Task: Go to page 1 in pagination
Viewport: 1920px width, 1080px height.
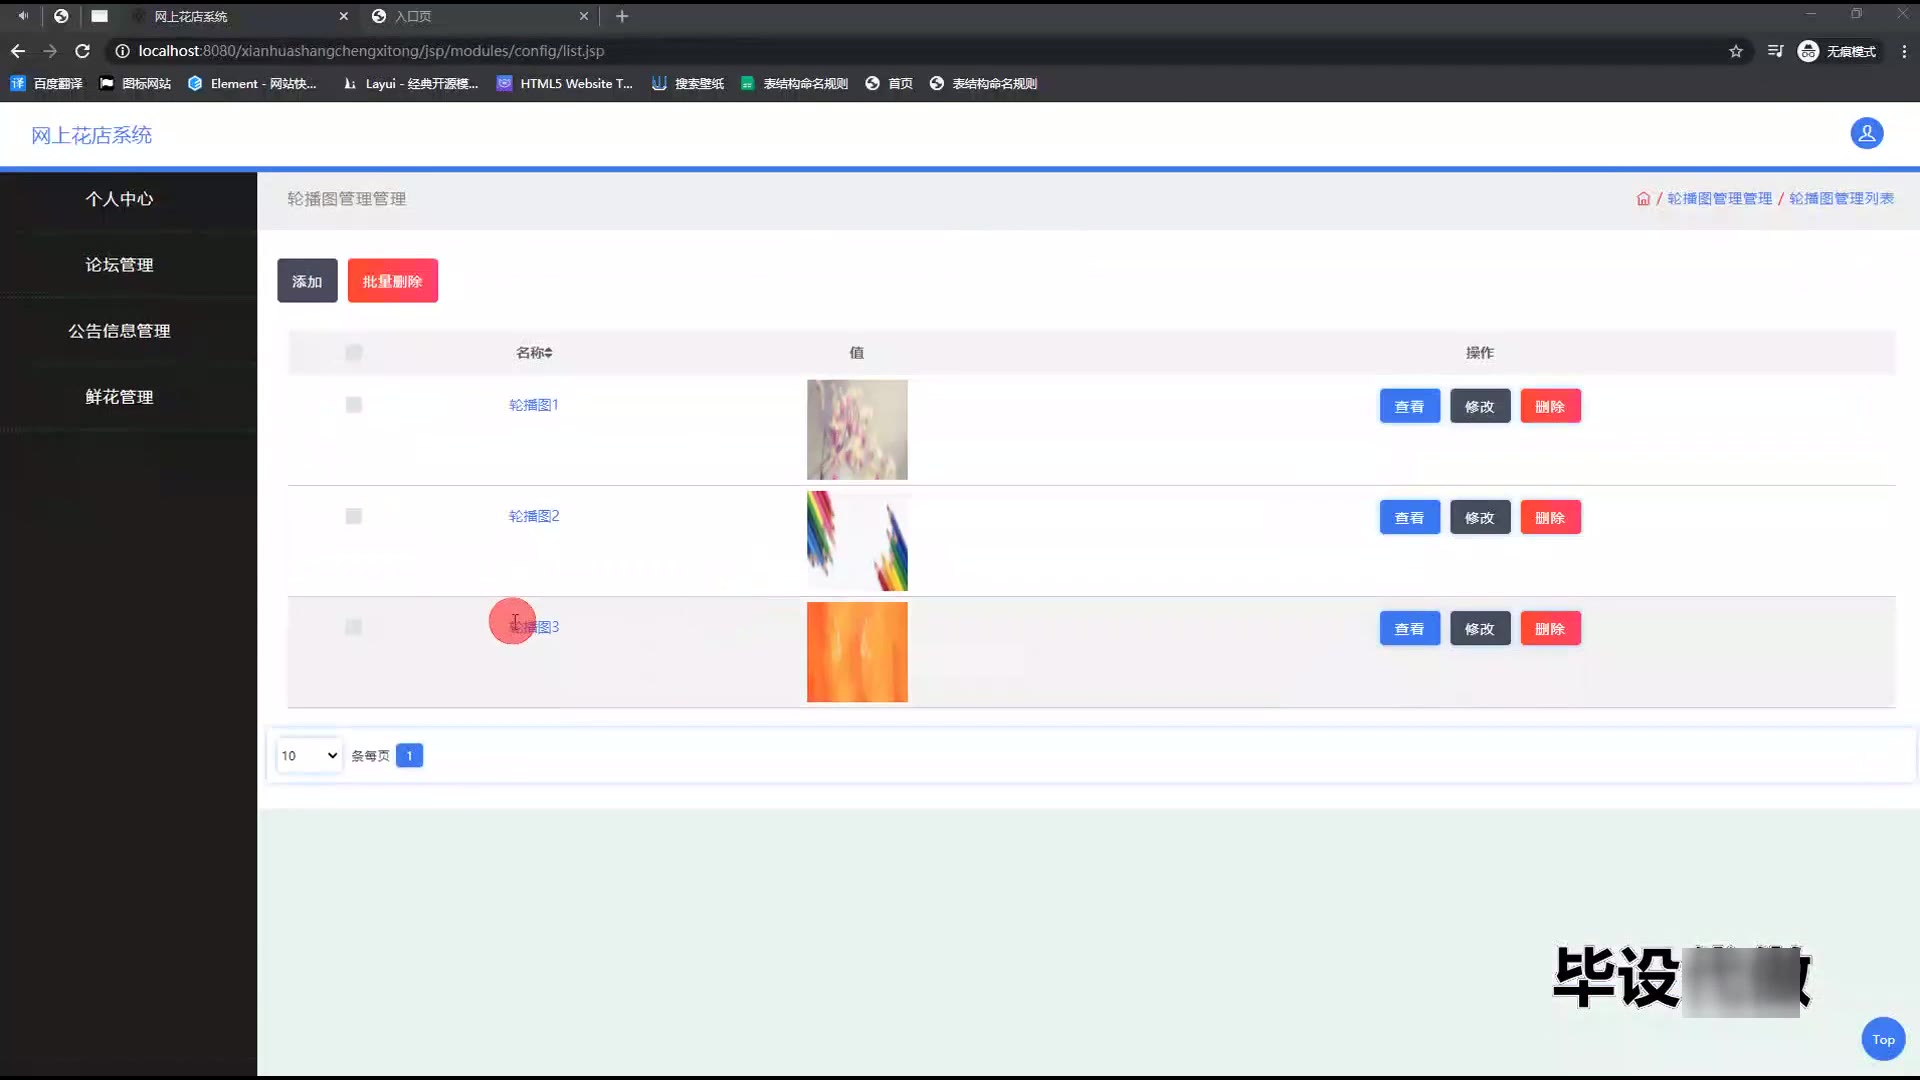Action: pos(409,755)
